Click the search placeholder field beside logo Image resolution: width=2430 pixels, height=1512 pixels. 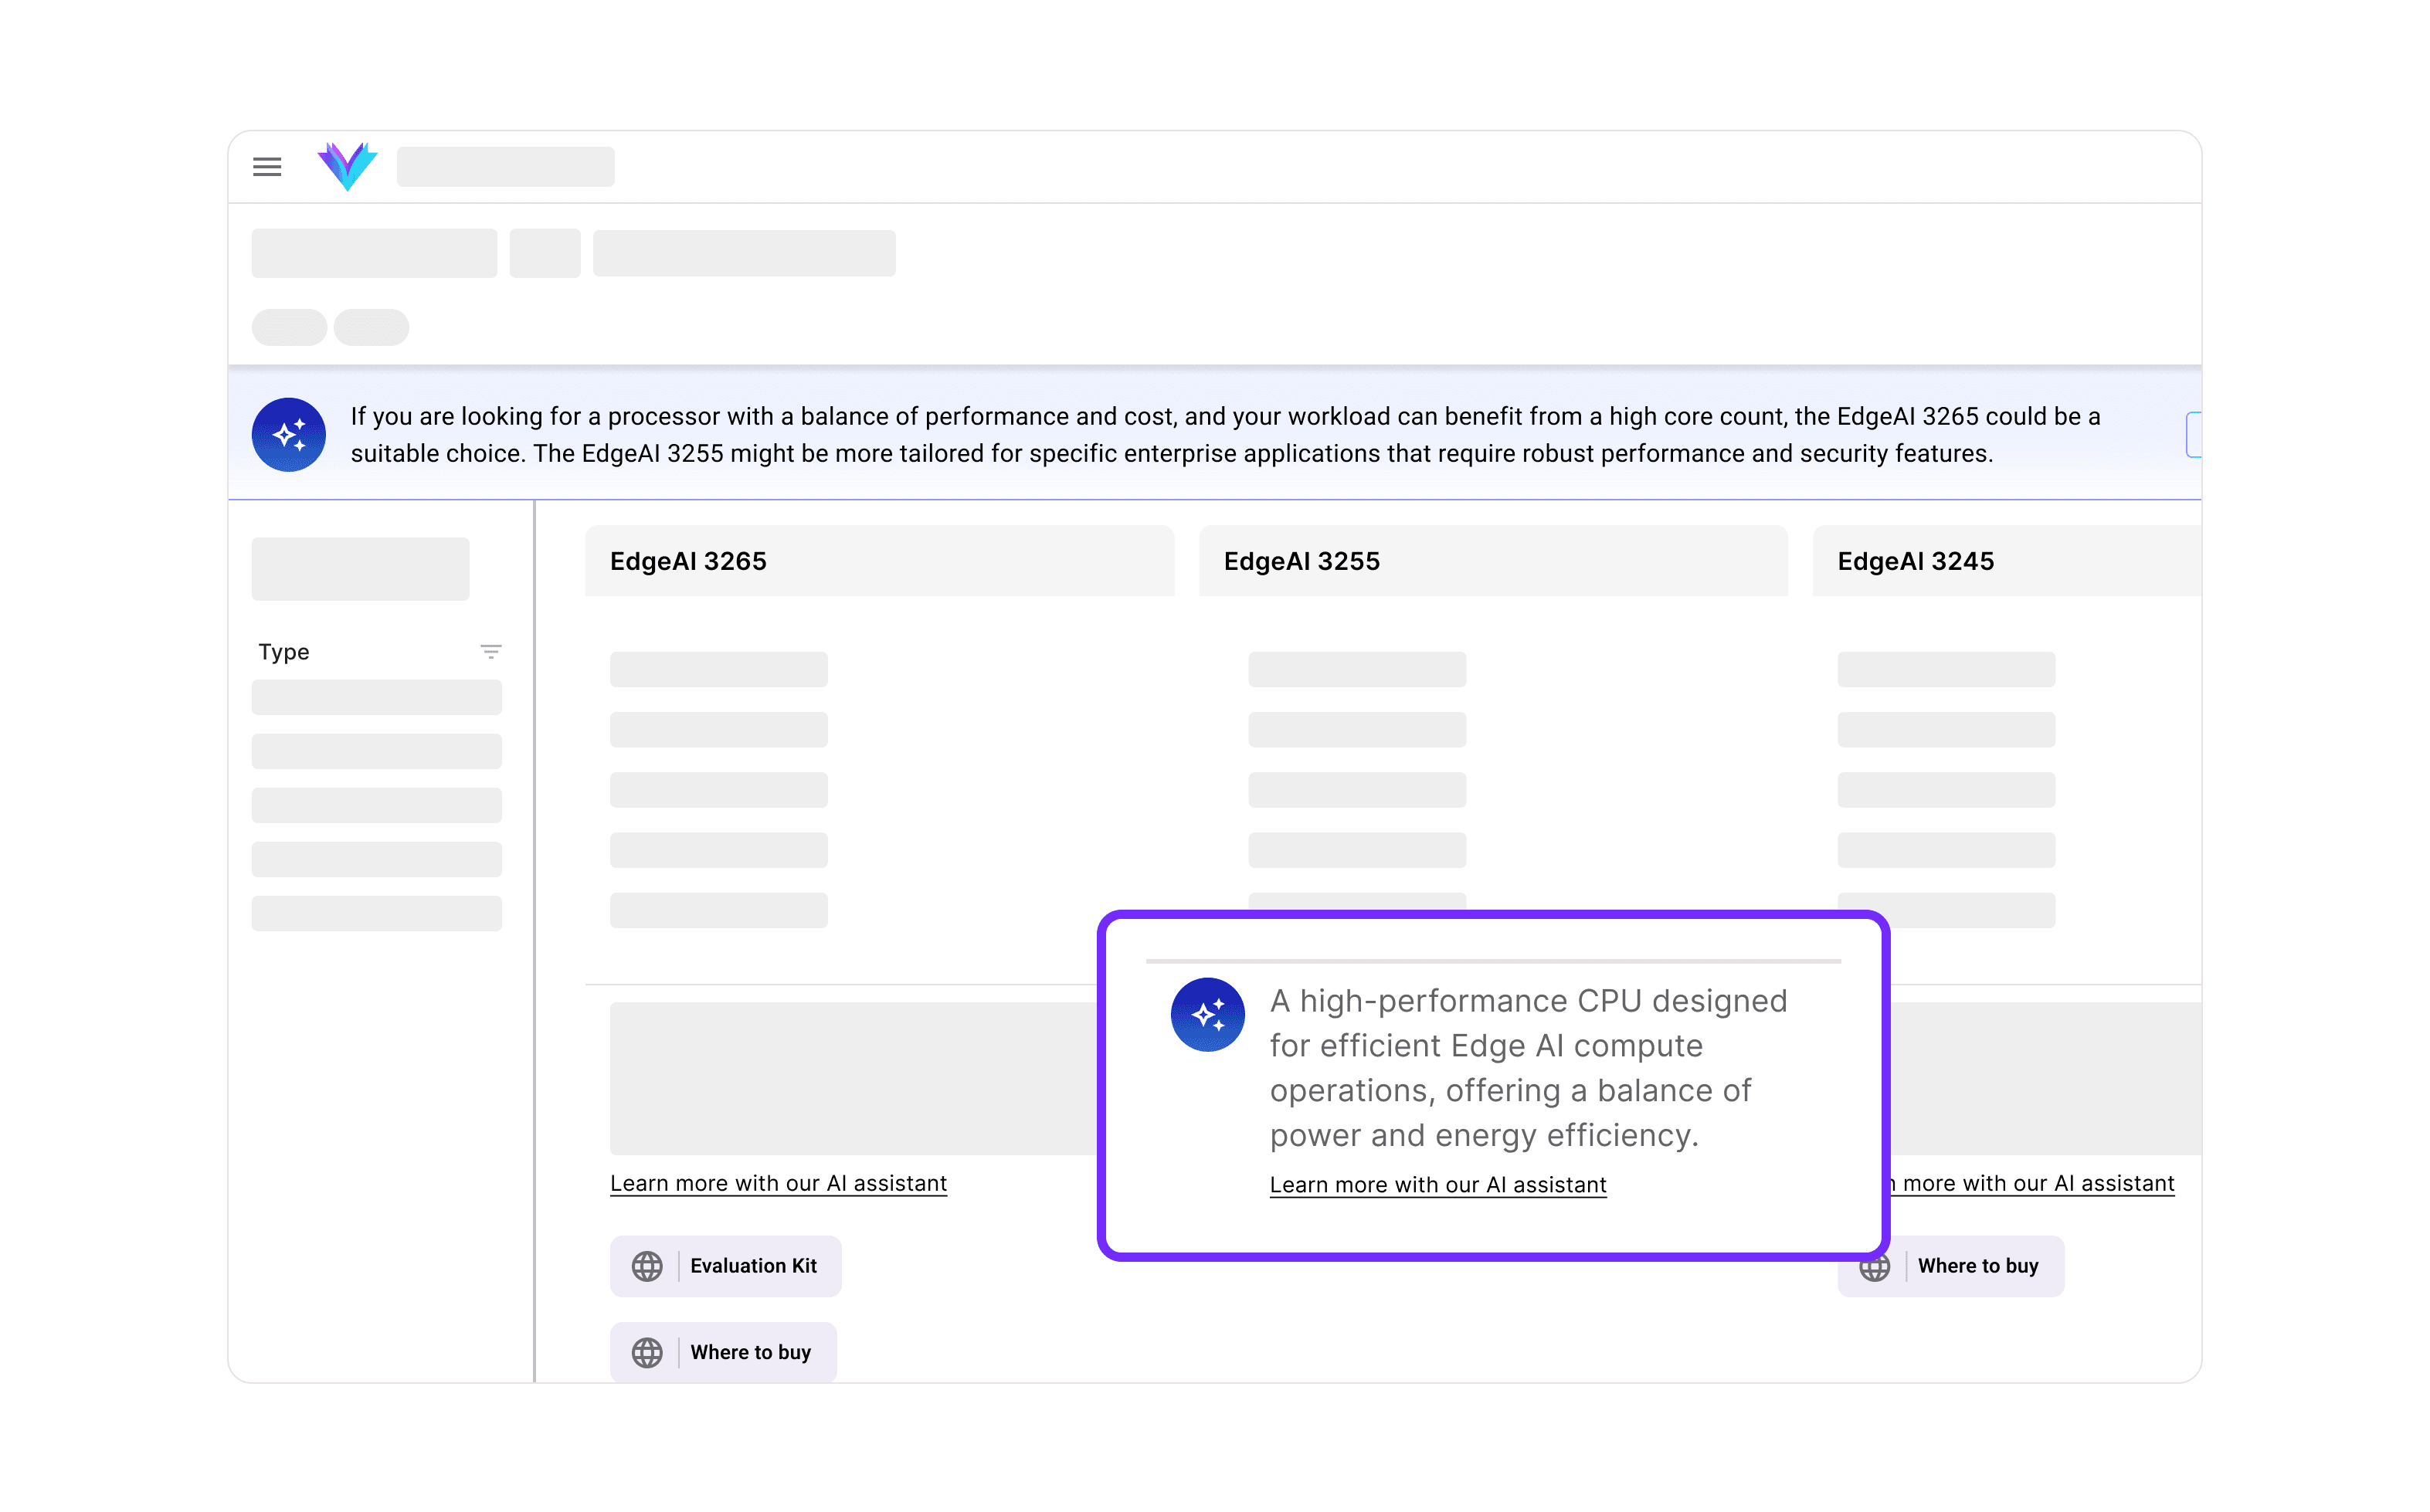505,167
